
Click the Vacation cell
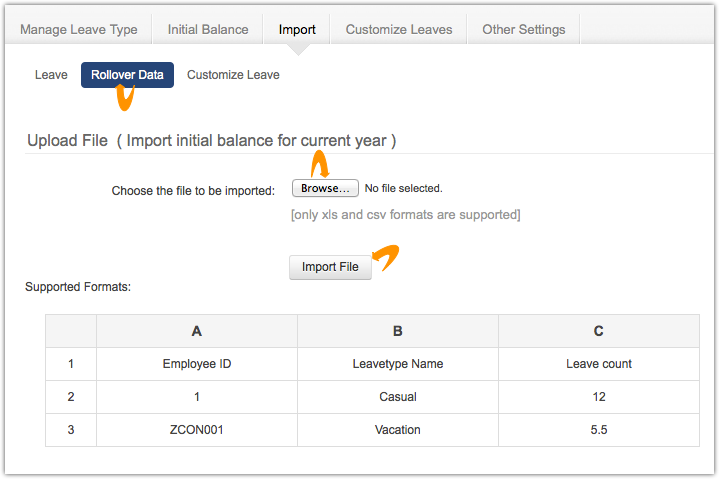point(398,429)
